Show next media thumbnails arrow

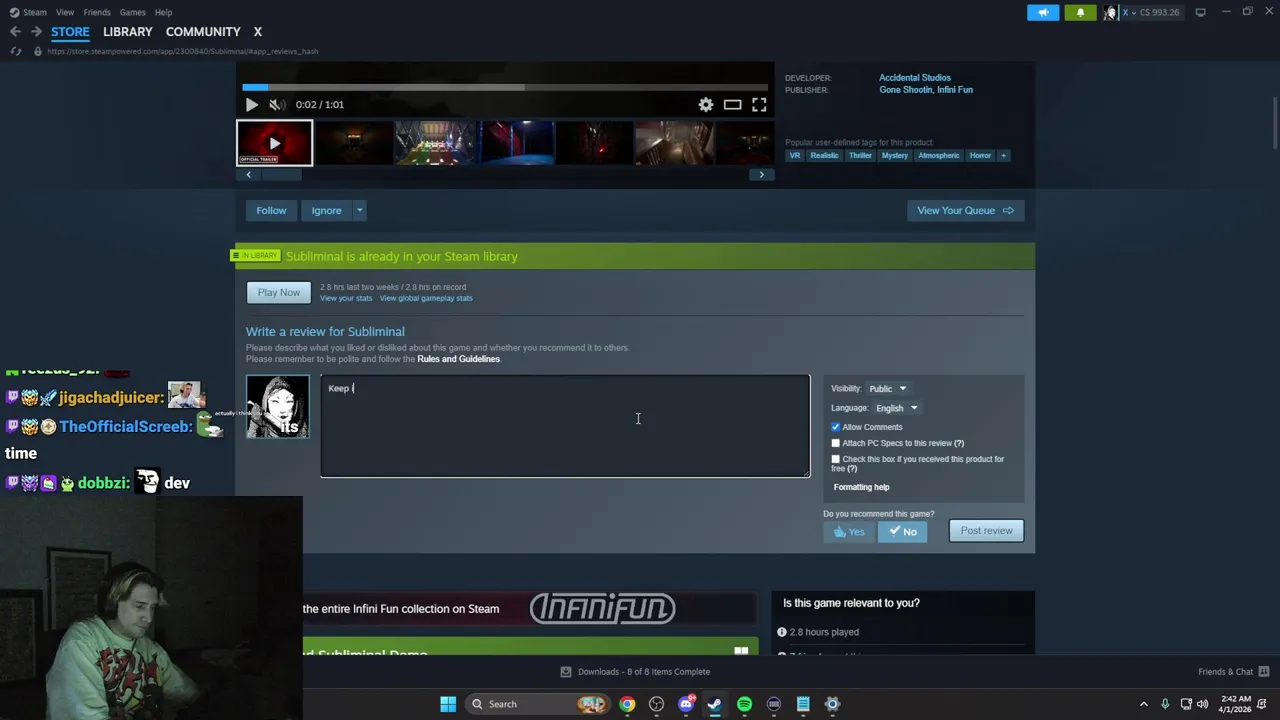coord(761,174)
